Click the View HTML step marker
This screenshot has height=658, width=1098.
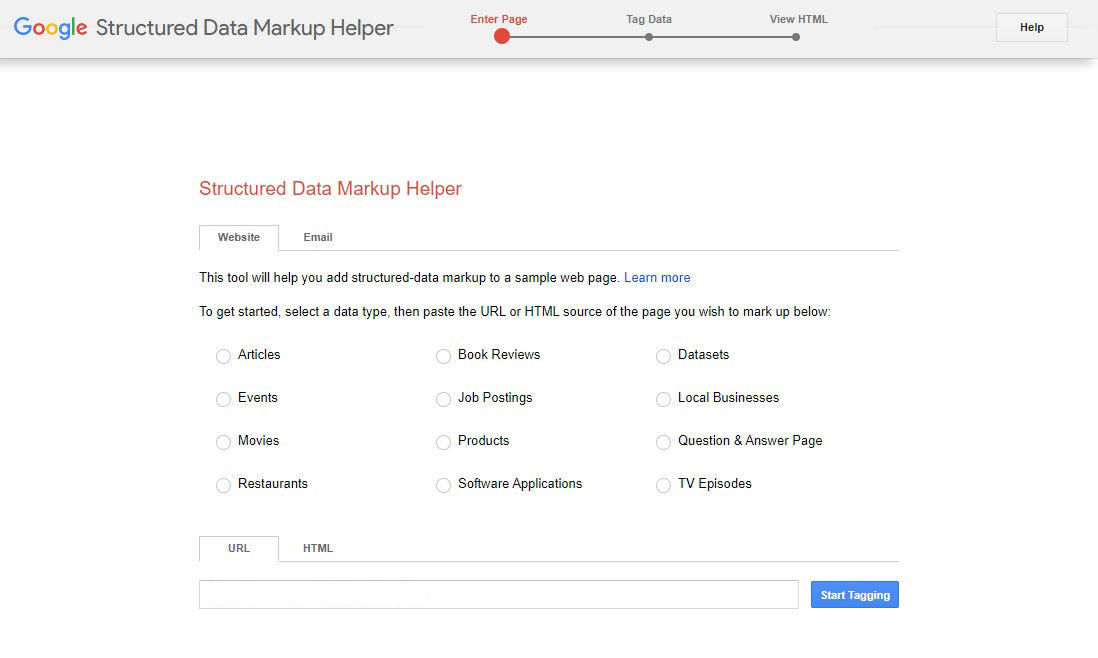point(795,37)
